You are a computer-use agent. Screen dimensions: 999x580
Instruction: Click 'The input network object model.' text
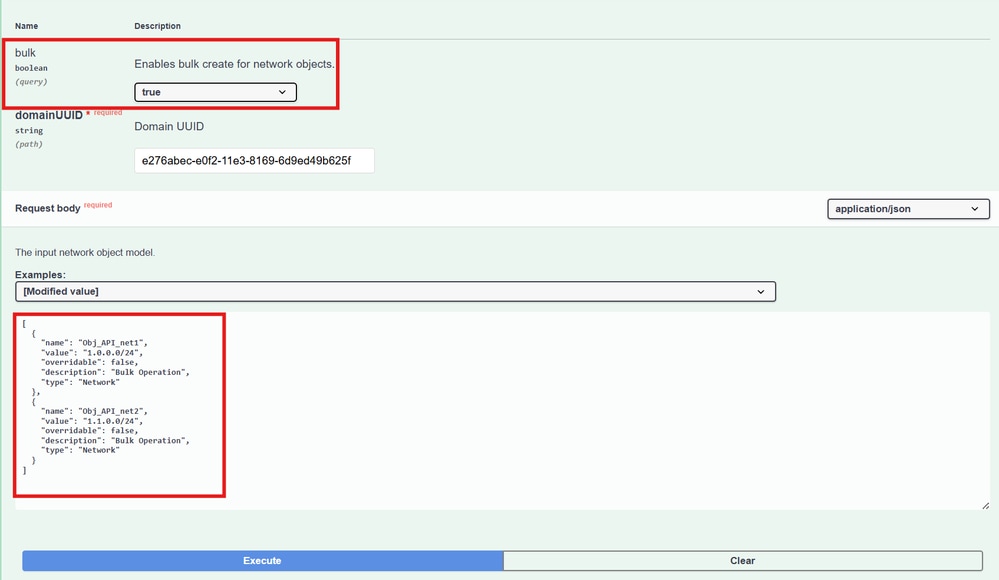coord(85,252)
